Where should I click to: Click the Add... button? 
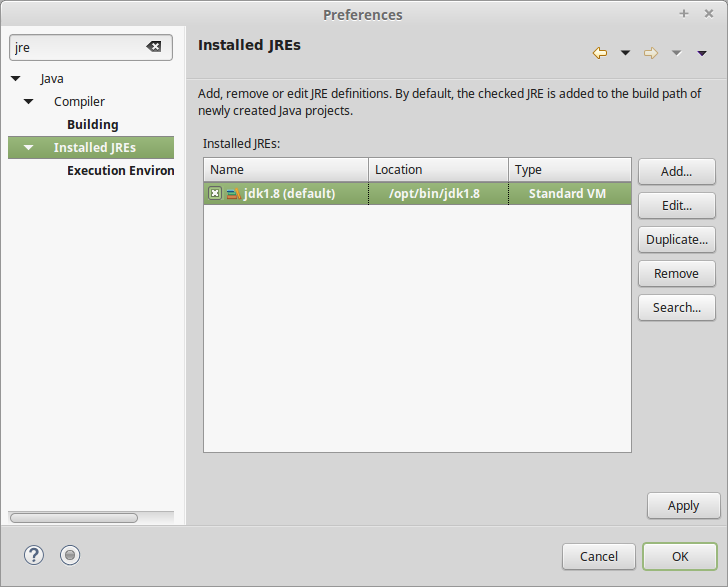point(676,171)
